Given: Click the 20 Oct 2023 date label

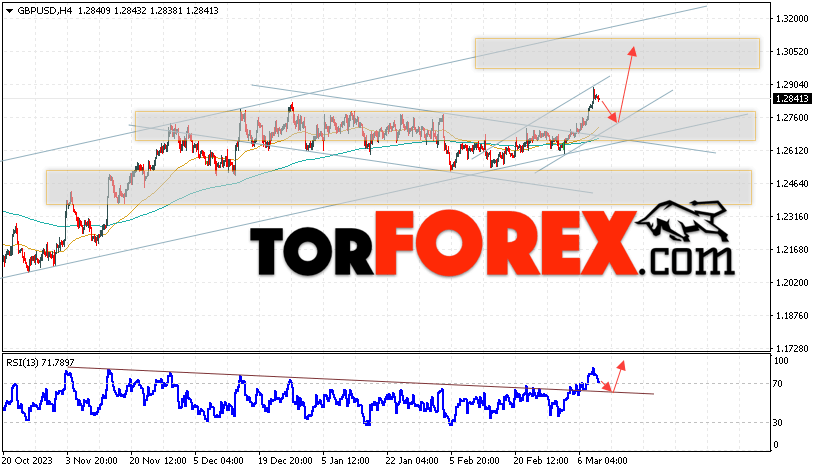Looking at the screenshot, I should point(27,461).
